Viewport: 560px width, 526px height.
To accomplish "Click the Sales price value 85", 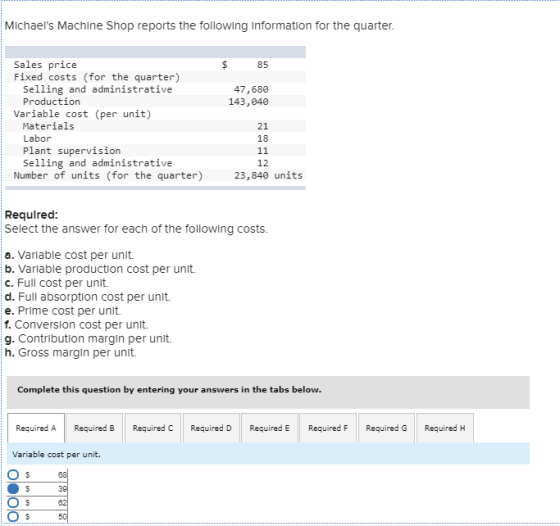I will pyautogui.click(x=262, y=65).
